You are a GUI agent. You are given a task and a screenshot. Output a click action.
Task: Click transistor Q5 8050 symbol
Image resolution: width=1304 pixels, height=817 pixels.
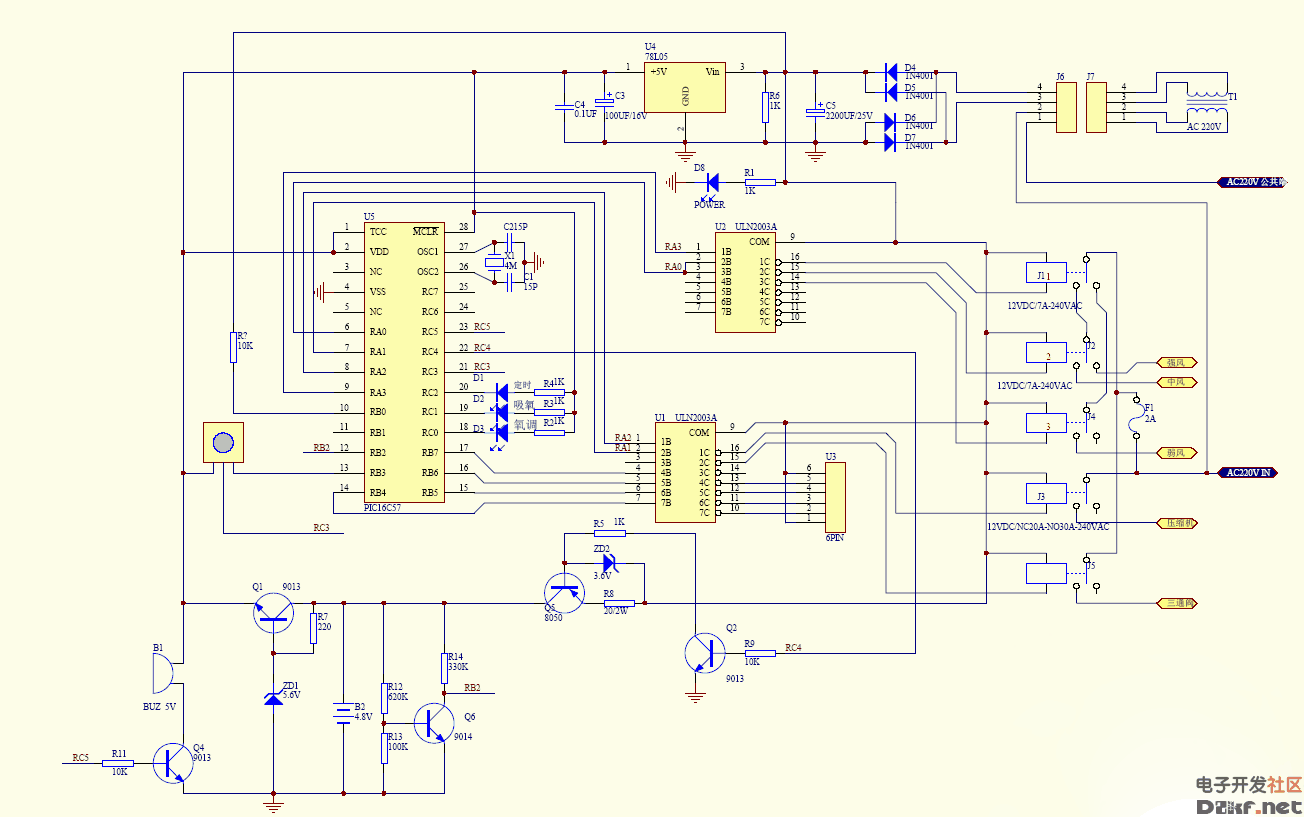click(x=564, y=591)
